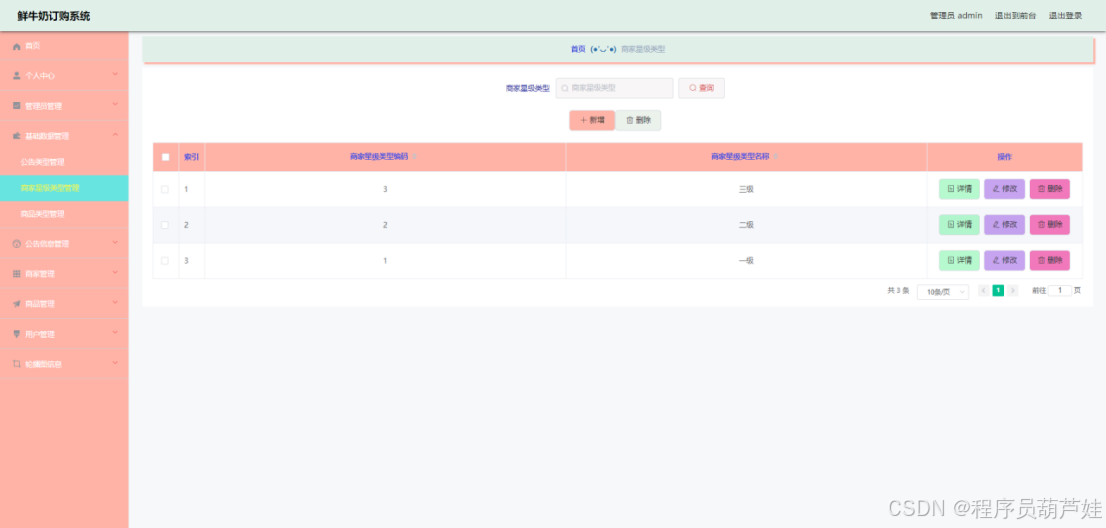Click pink 删除 for the 三级 row

pos(1050,189)
